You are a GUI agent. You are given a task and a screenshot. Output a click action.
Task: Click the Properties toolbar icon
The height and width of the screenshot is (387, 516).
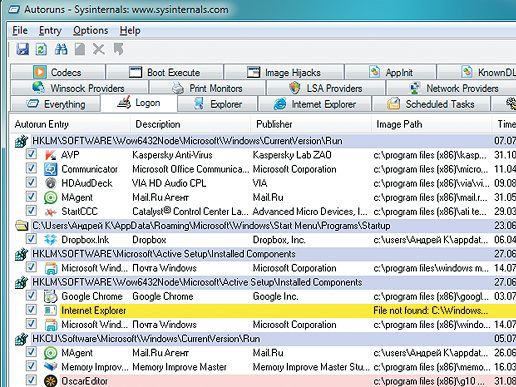pyautogui.click(x=80, y=49)
